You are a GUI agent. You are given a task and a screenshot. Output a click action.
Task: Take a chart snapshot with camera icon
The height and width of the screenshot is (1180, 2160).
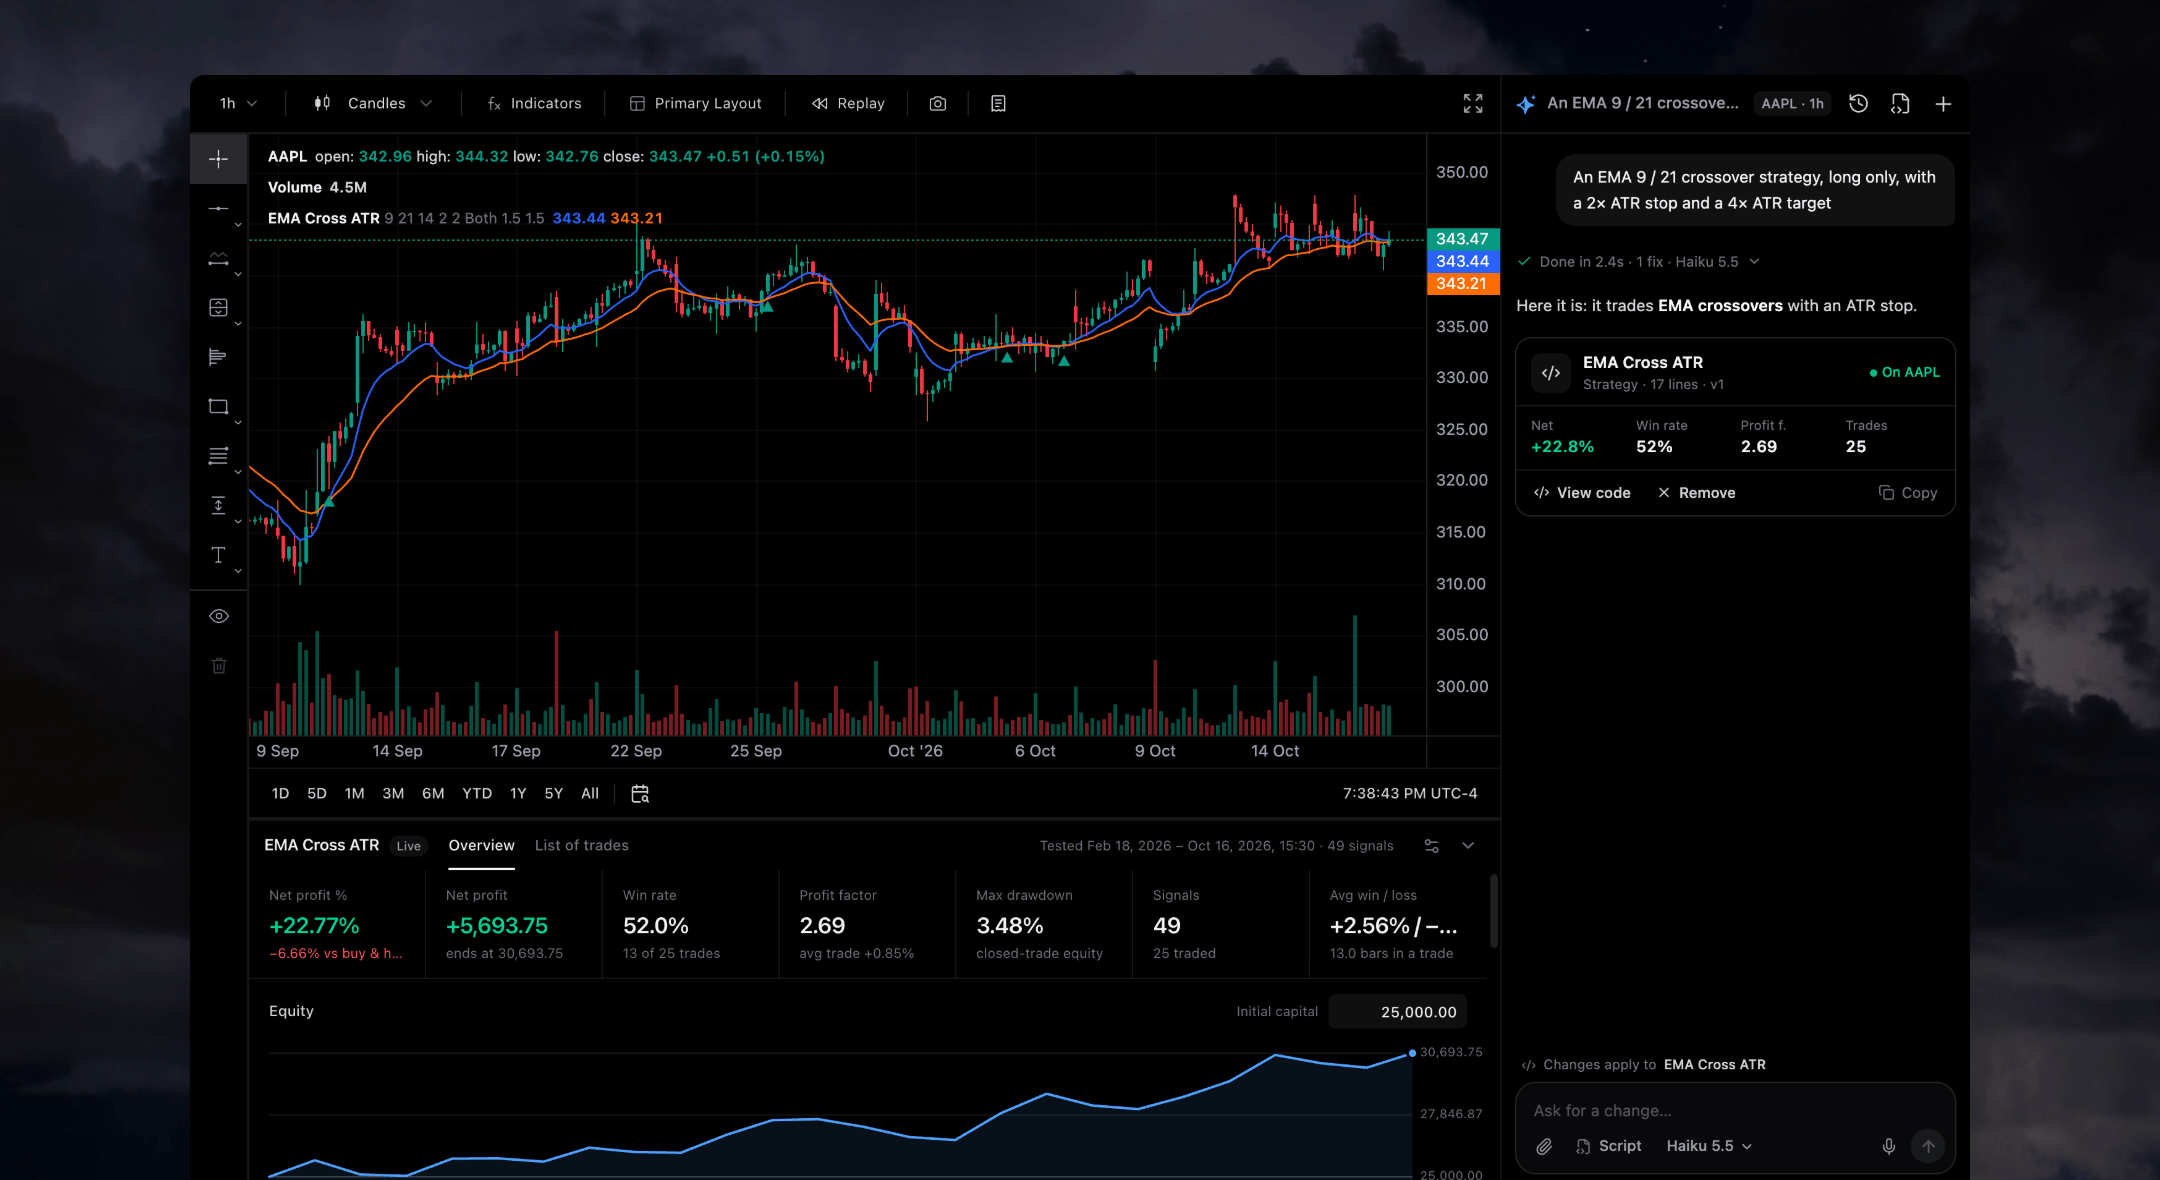pos(938,104)
